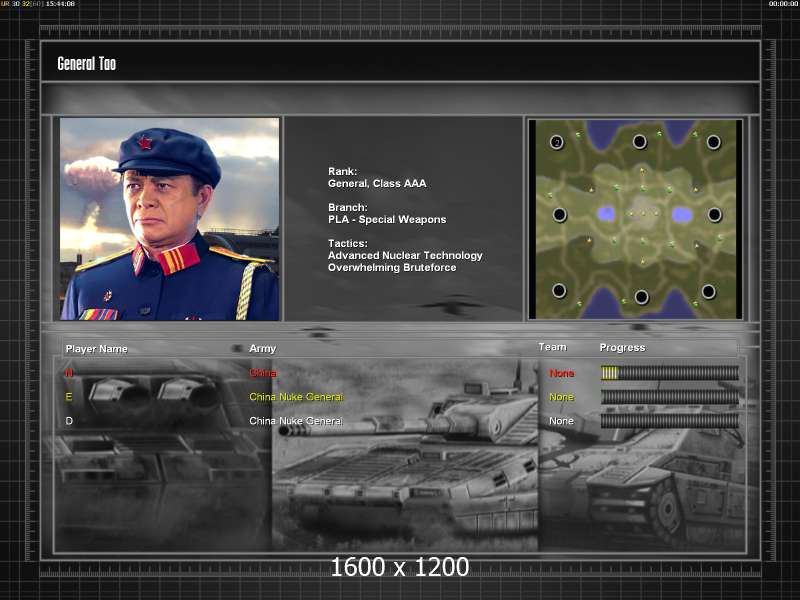Select the red player N name

tap(69, 373)
